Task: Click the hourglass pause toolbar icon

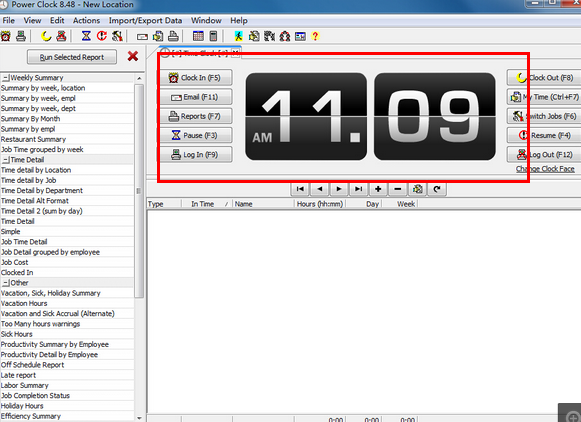Action: [x=86, y=36]
